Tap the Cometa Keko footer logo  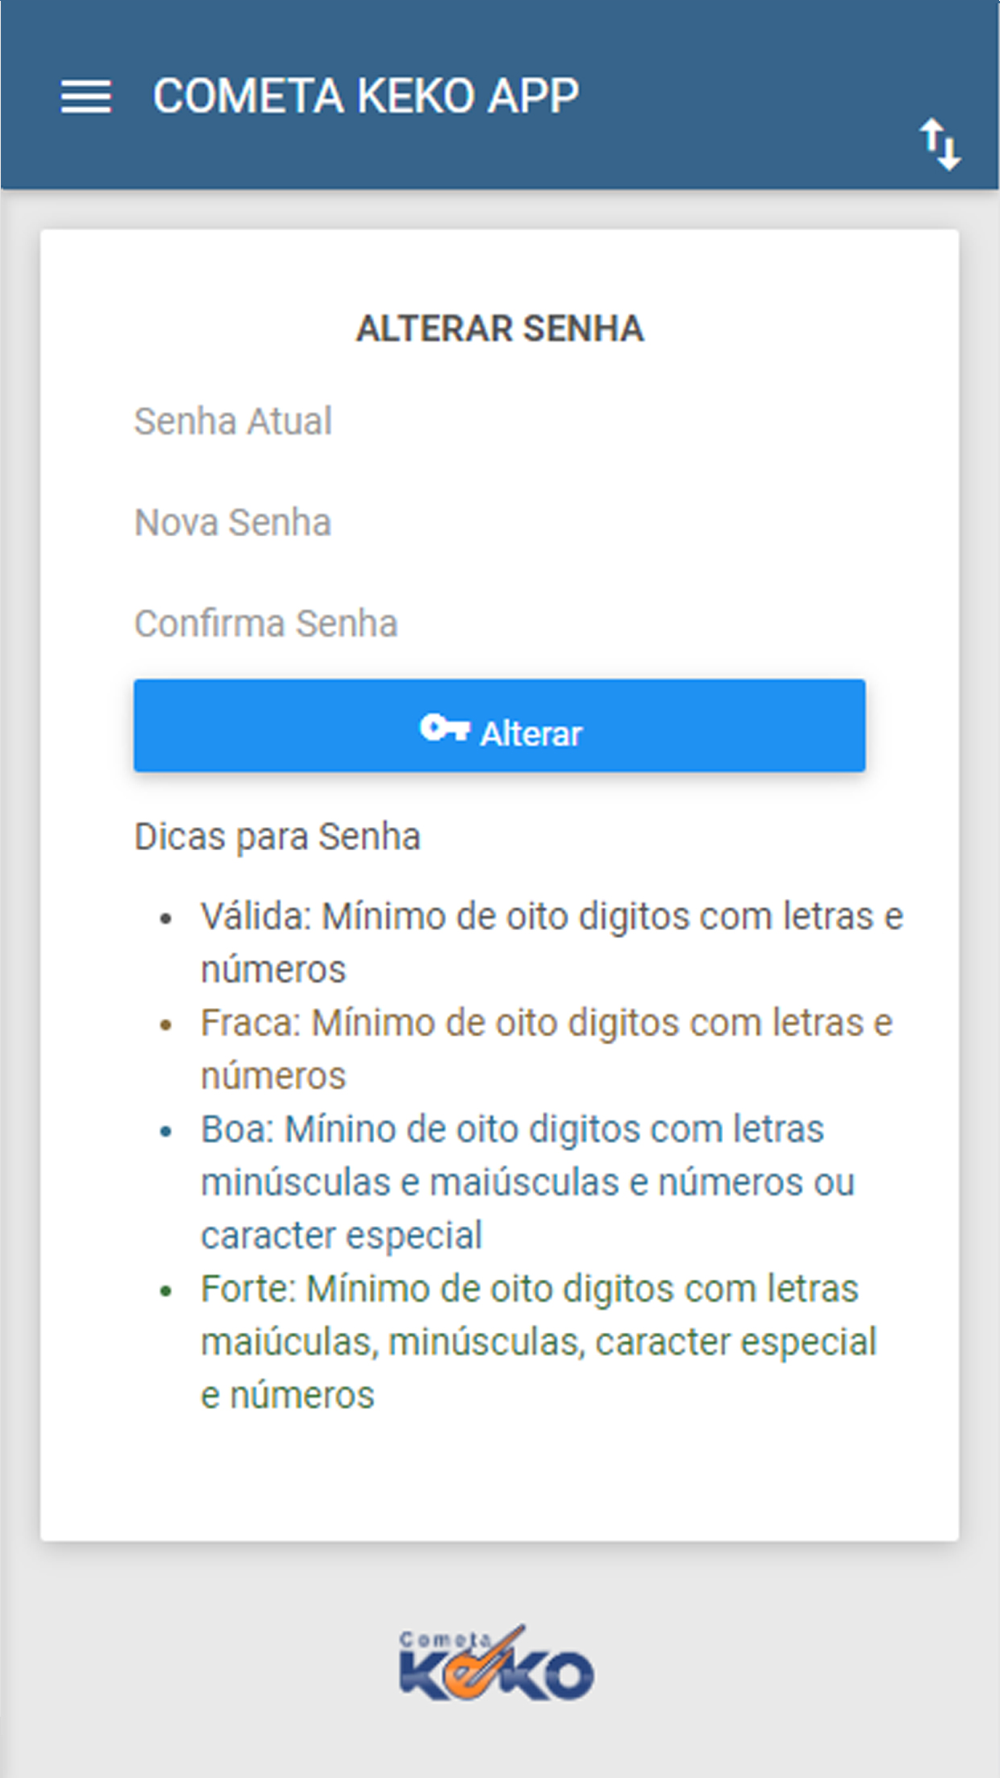tap(497, 1662)
